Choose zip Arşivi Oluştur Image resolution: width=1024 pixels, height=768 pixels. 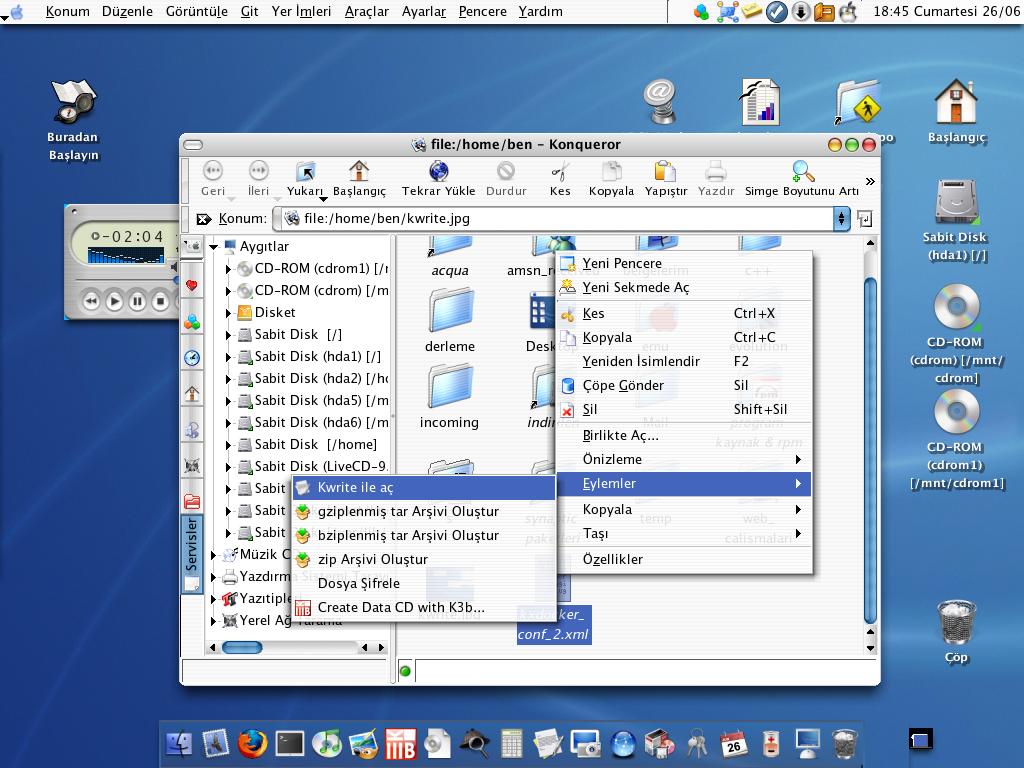[x=423, y=560]
